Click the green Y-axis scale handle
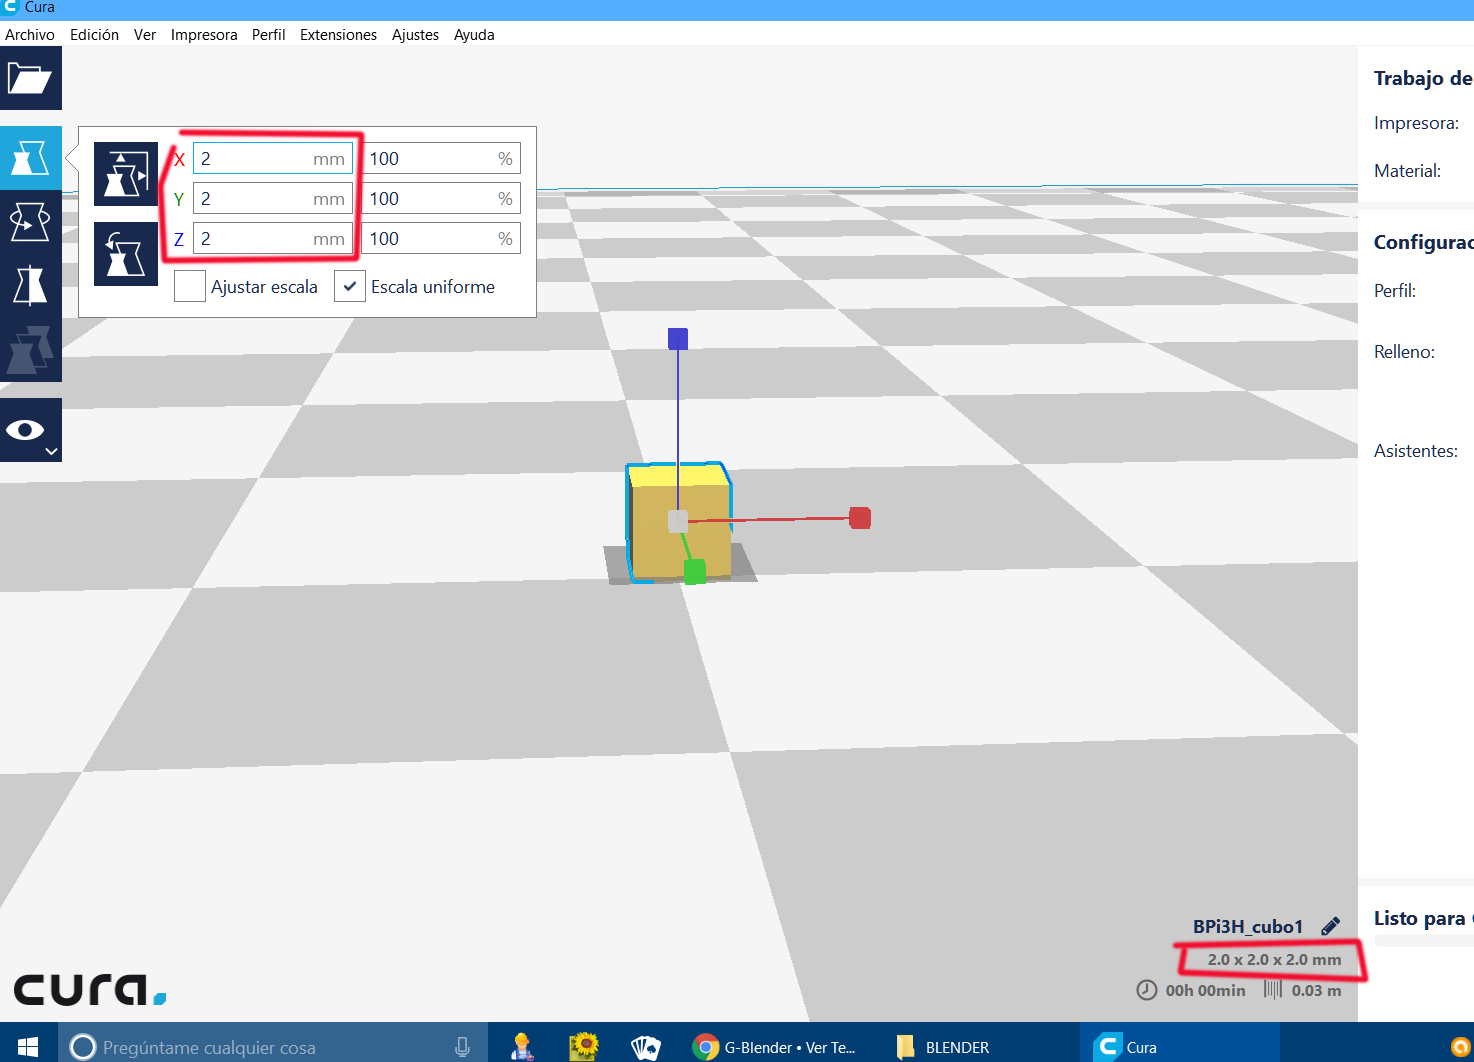Screen dimensions: 1474x1062 tap(695, 572)
